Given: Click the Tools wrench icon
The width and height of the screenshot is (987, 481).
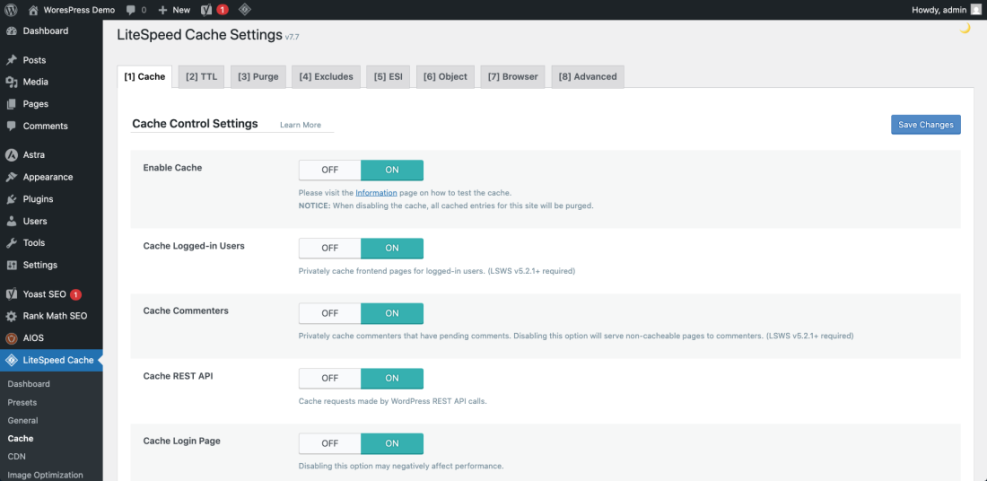Looking at the screenshot, I should pyautogui.click(x=11, y=243).
